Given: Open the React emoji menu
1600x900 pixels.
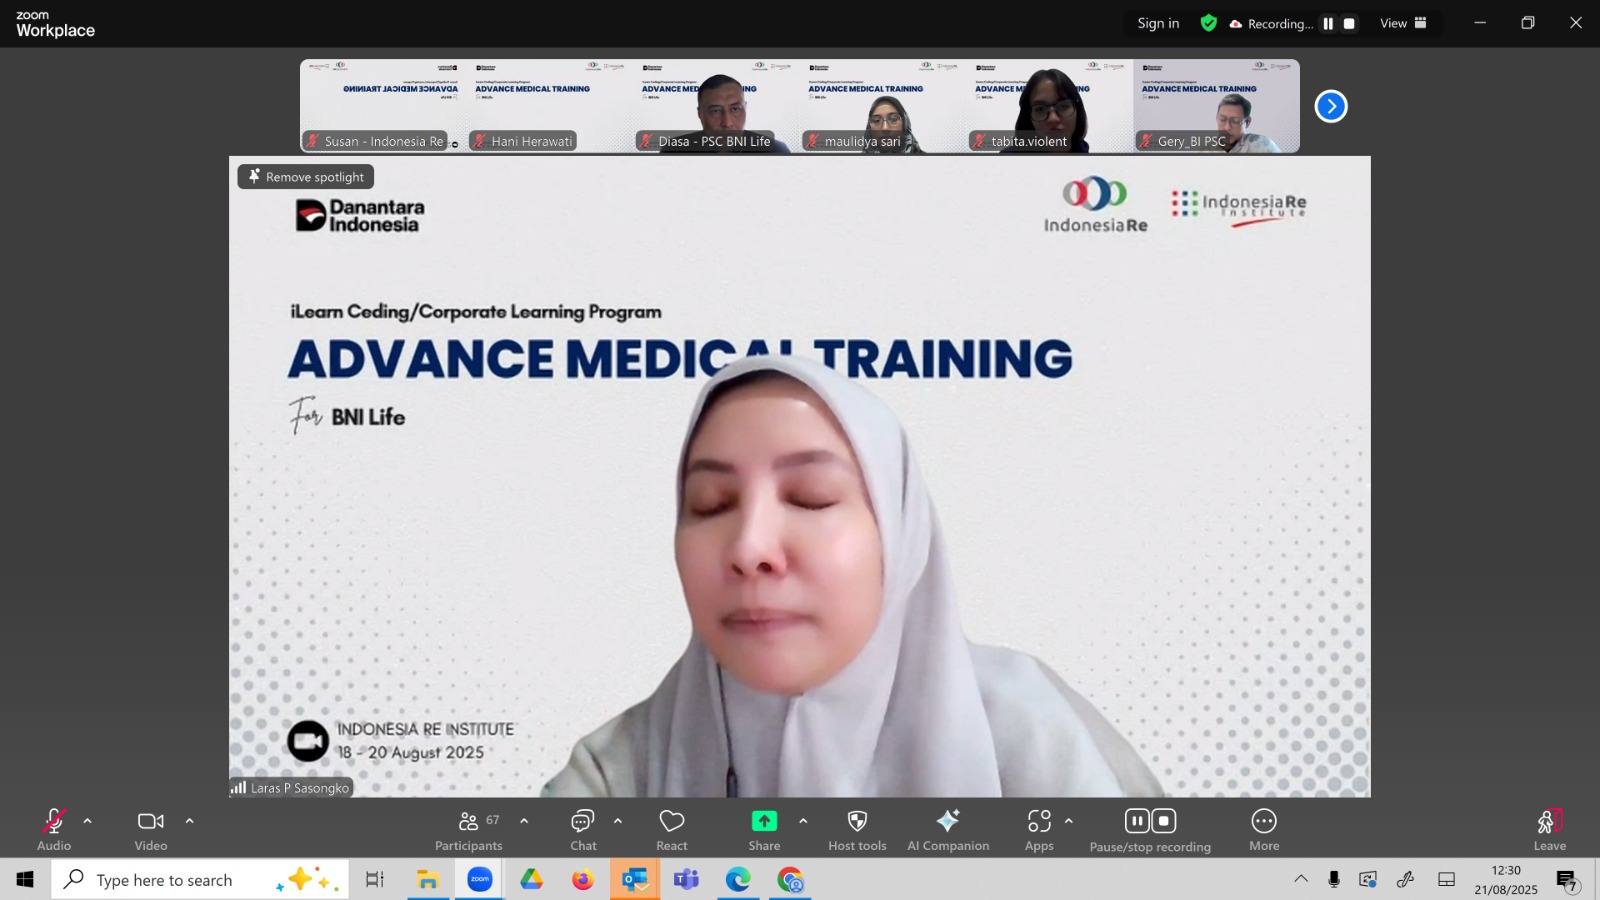Looking at the screenshot, I should [672, 829].
